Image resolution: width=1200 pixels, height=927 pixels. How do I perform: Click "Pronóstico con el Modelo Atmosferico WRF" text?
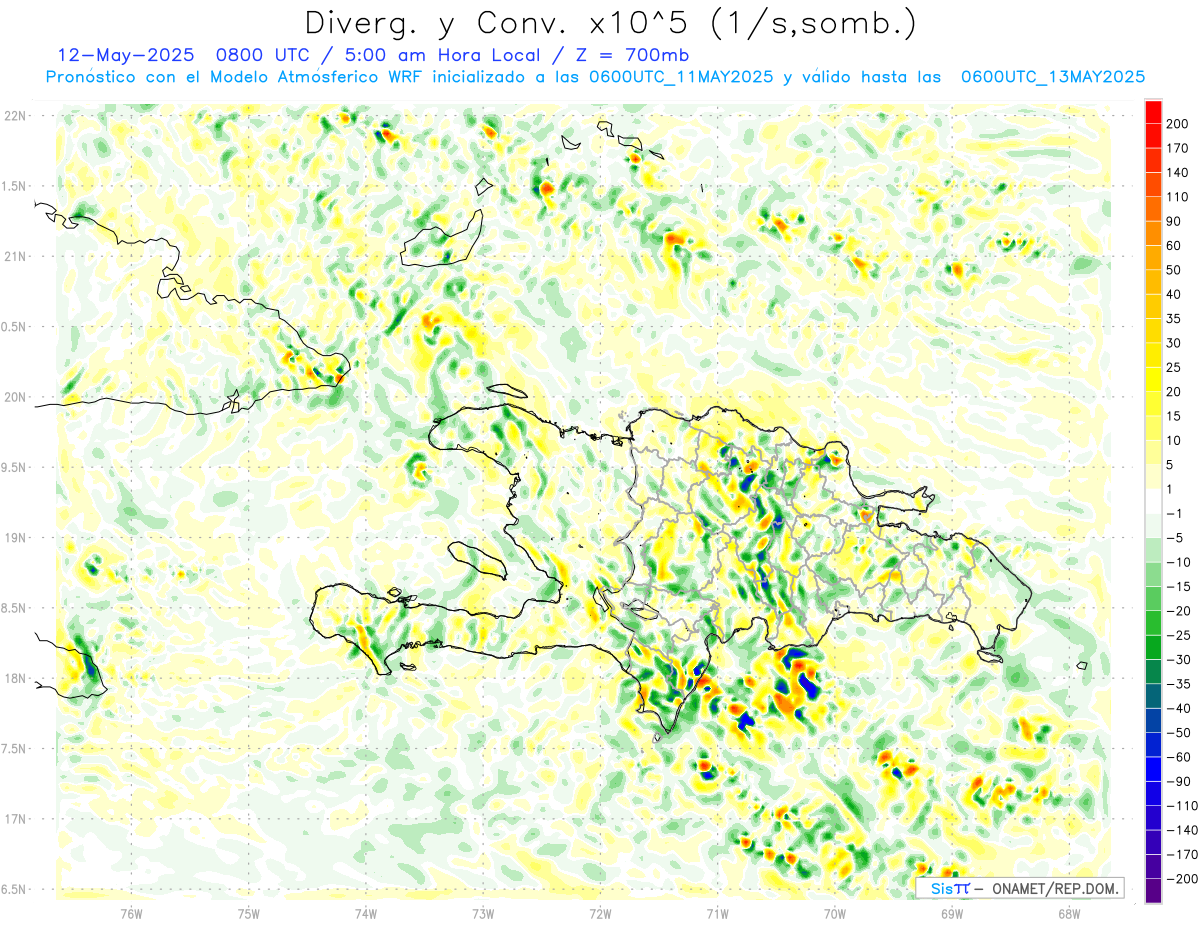[235, 77]
